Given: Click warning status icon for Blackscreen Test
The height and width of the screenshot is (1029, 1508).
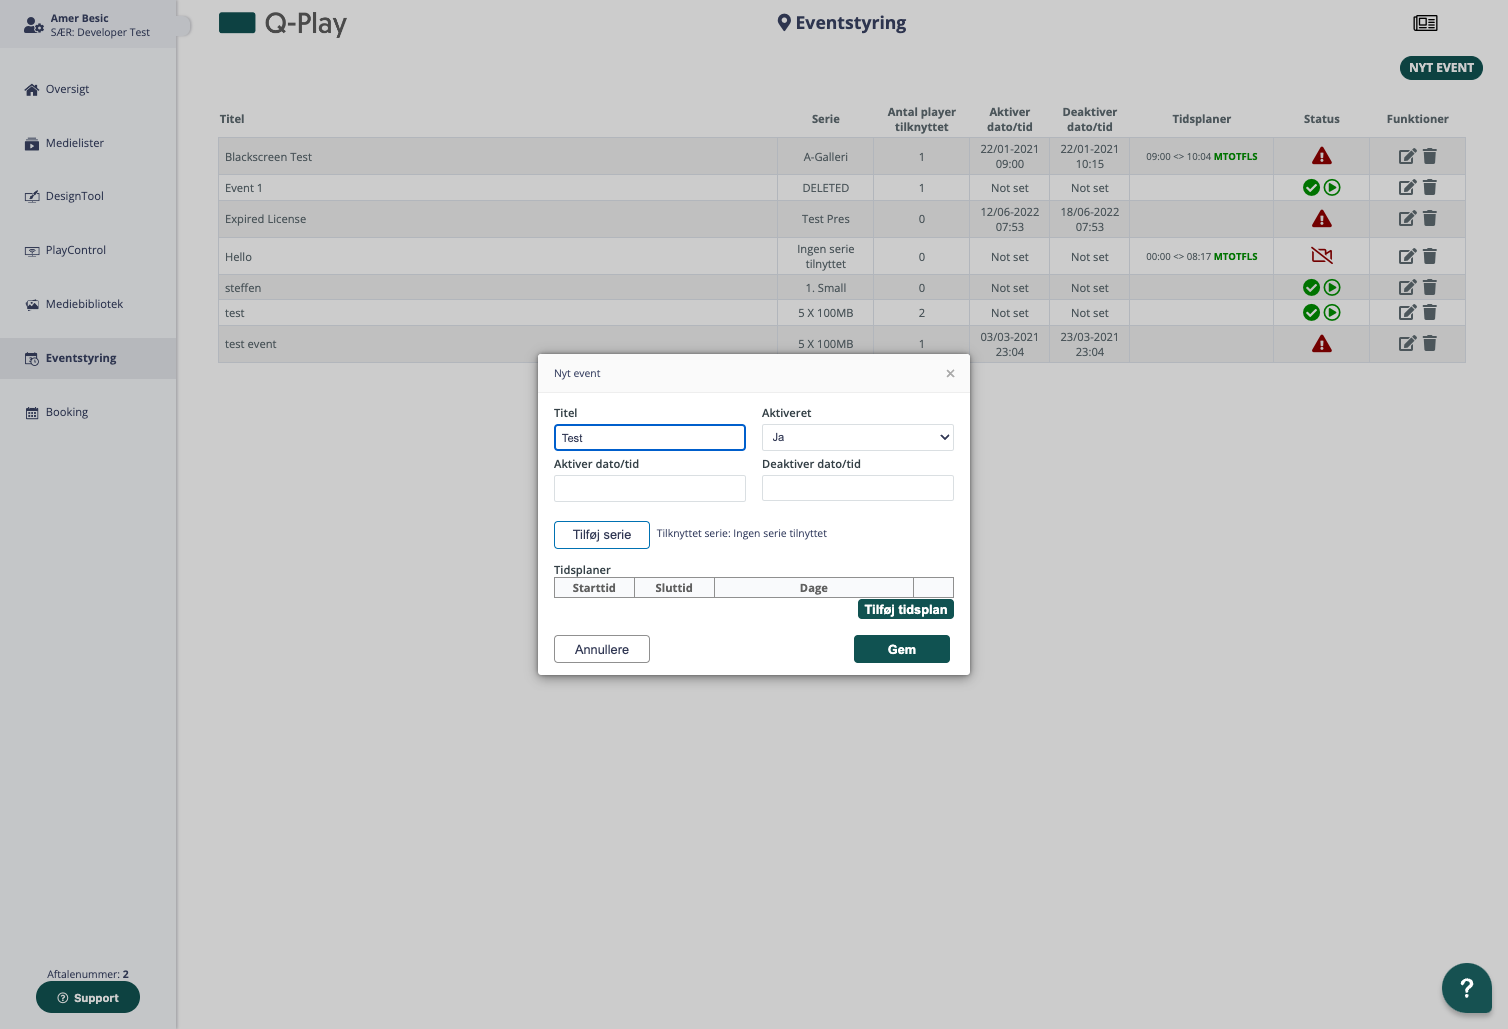Looking at the screenshot, I should [1322, 156].
